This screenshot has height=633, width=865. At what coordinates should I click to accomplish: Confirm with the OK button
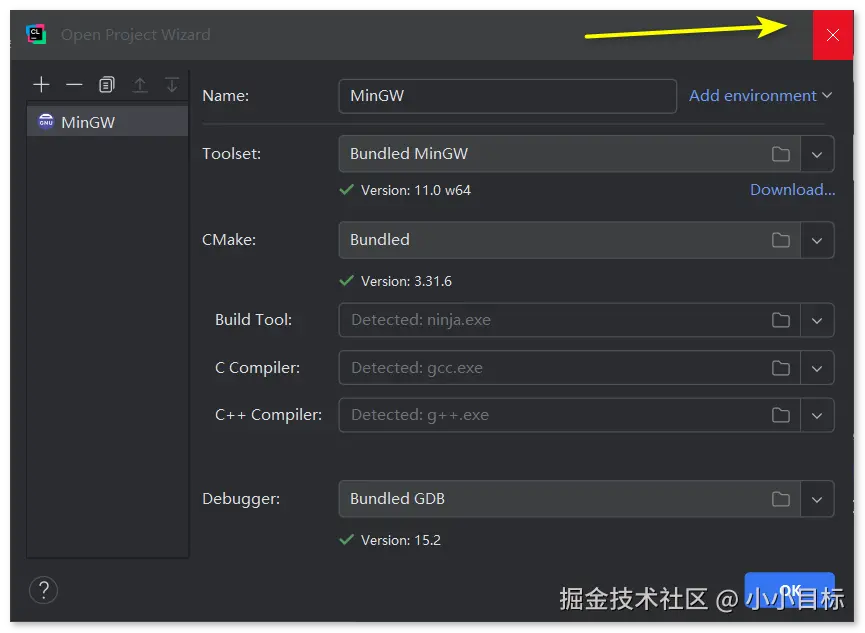(x=789, y=591)
